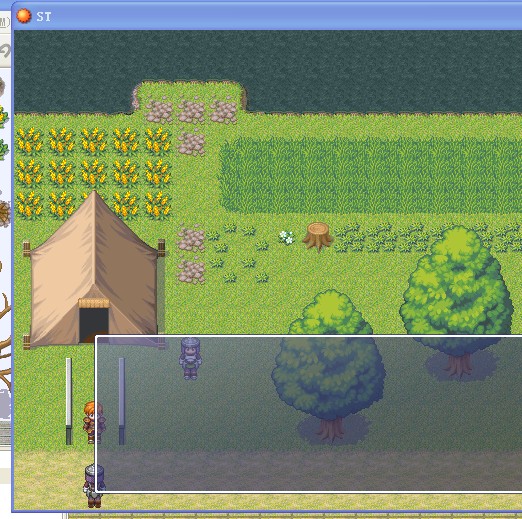Click the tall tree near the right edge
522x519 pixels.
click(x=456, y=301)
